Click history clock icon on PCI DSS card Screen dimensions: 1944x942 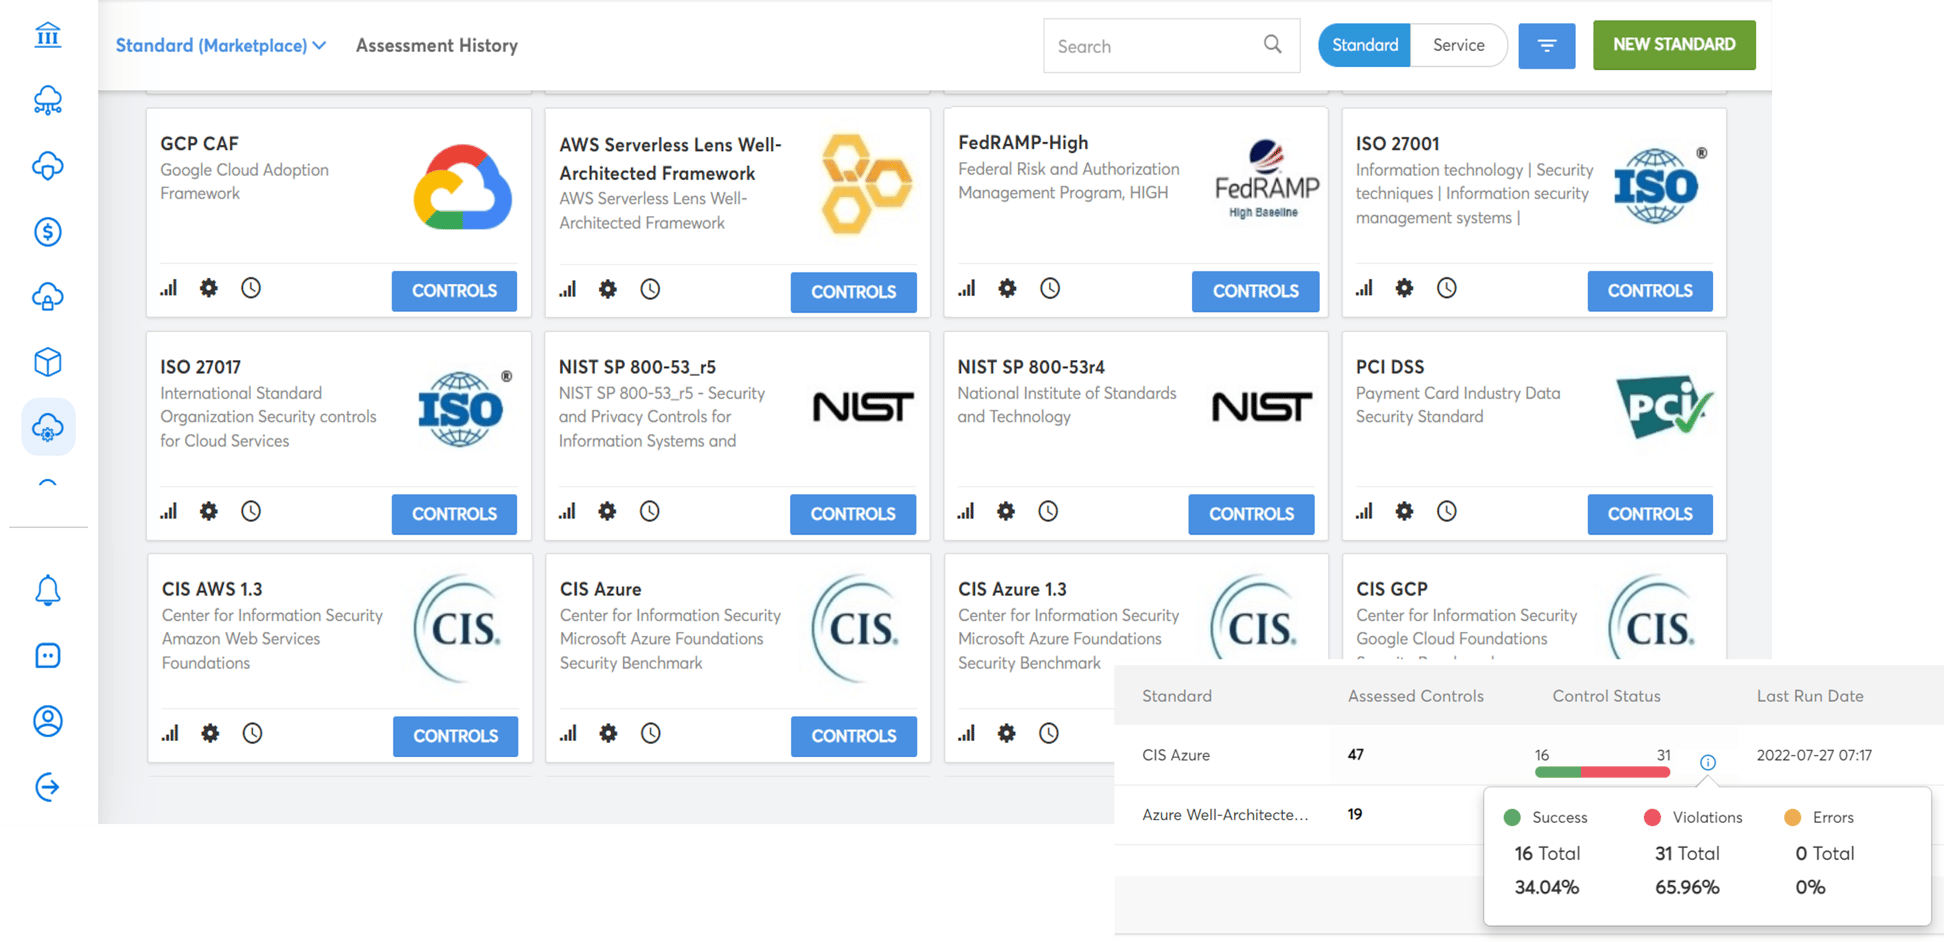[1446, 511]
